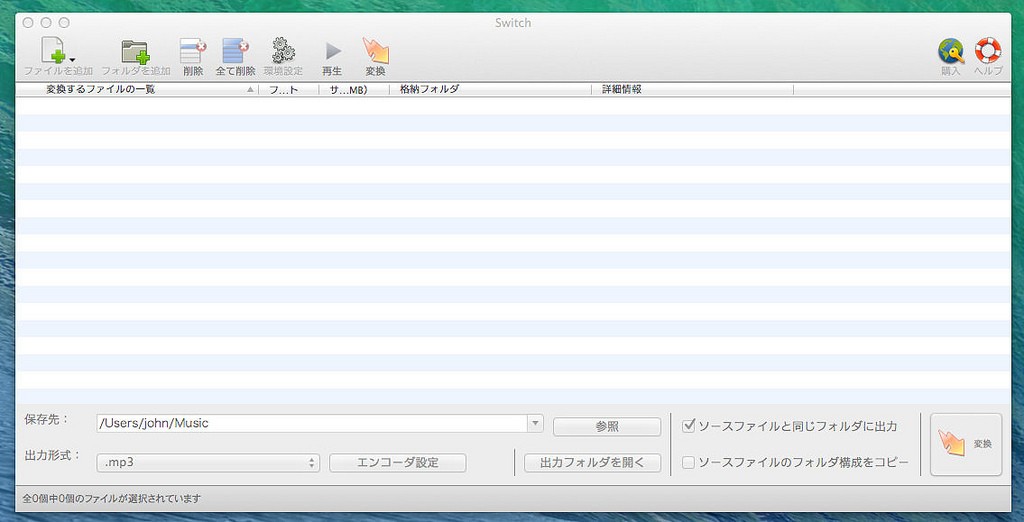Click the status bar text 全0個中0個のファイルが選択されています
The width and height of the screenshot is (1024, 522).
pyautogui.click(x=112, y=498)
